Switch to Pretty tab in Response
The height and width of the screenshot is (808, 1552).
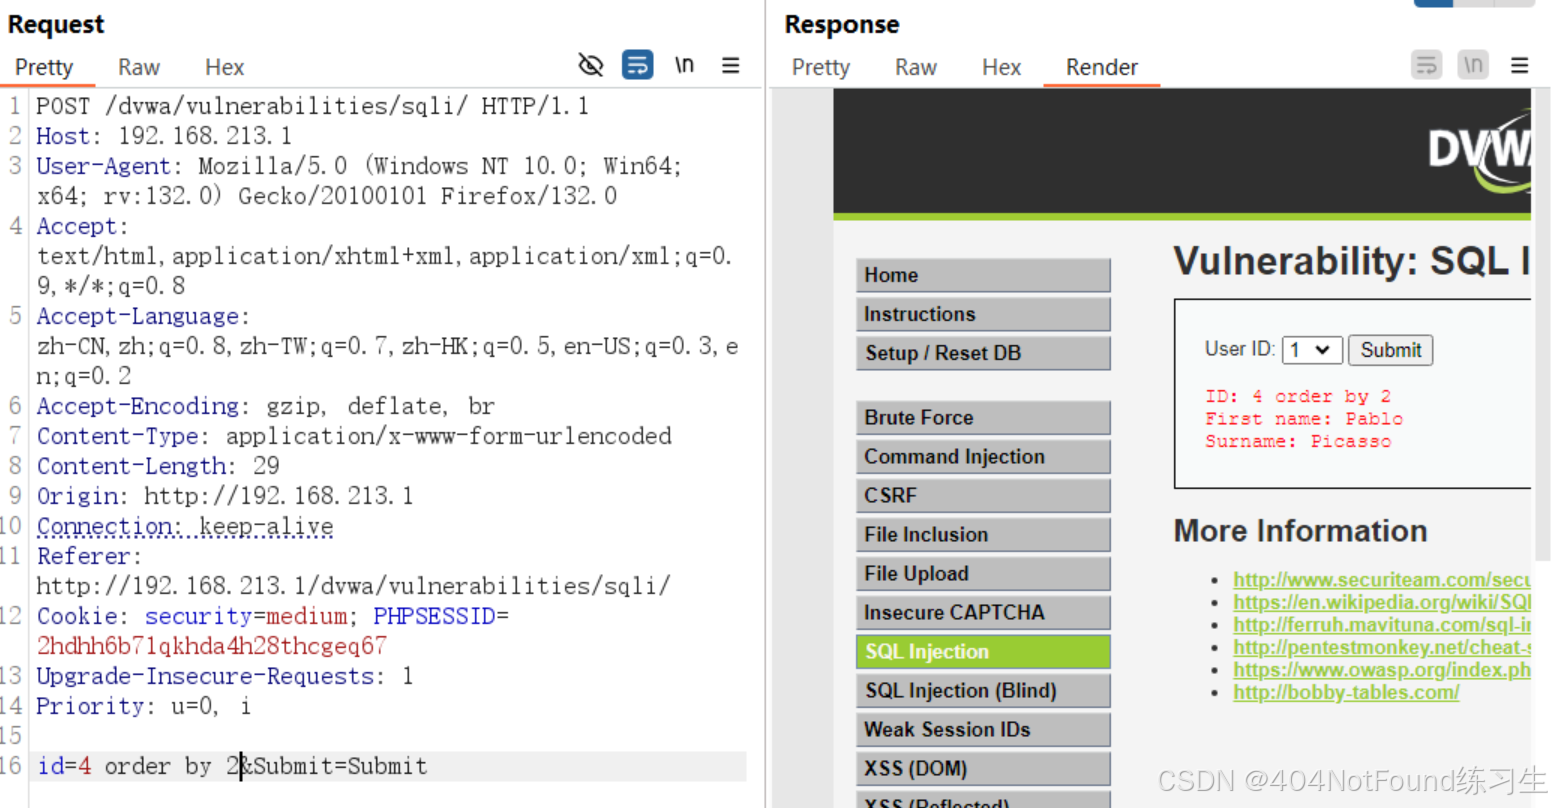point(821,67)
